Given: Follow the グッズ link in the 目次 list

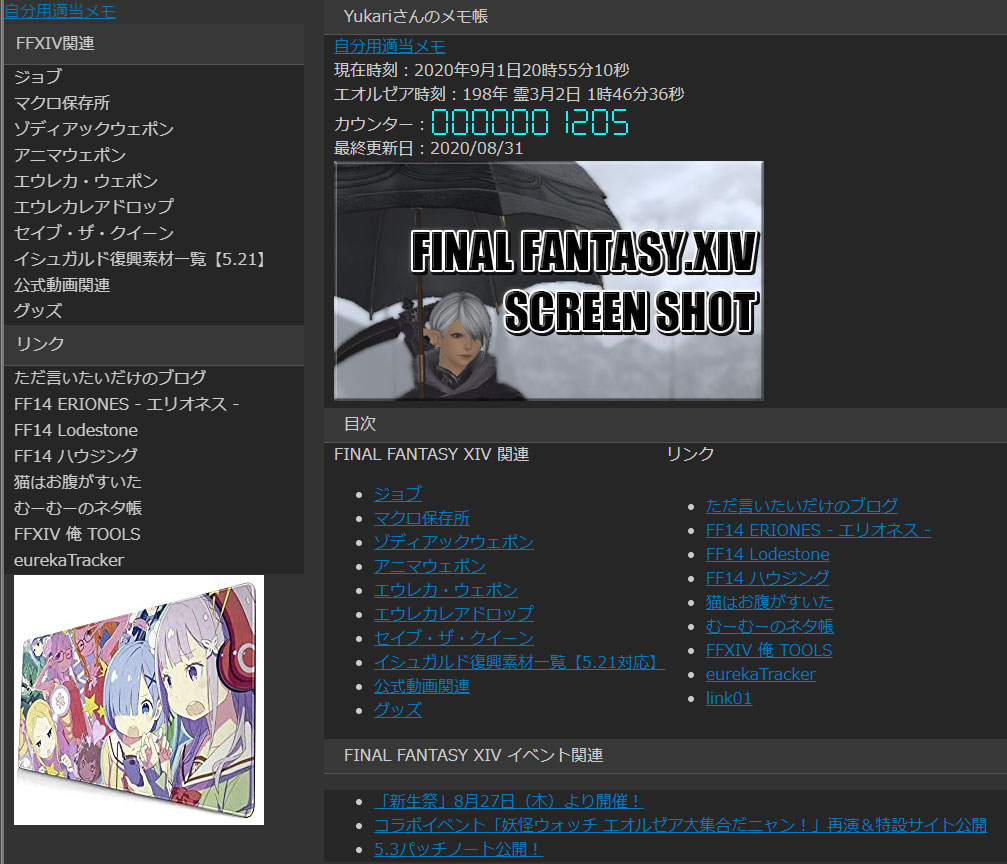Looking at the screenshot, I should tap(398, 710).
